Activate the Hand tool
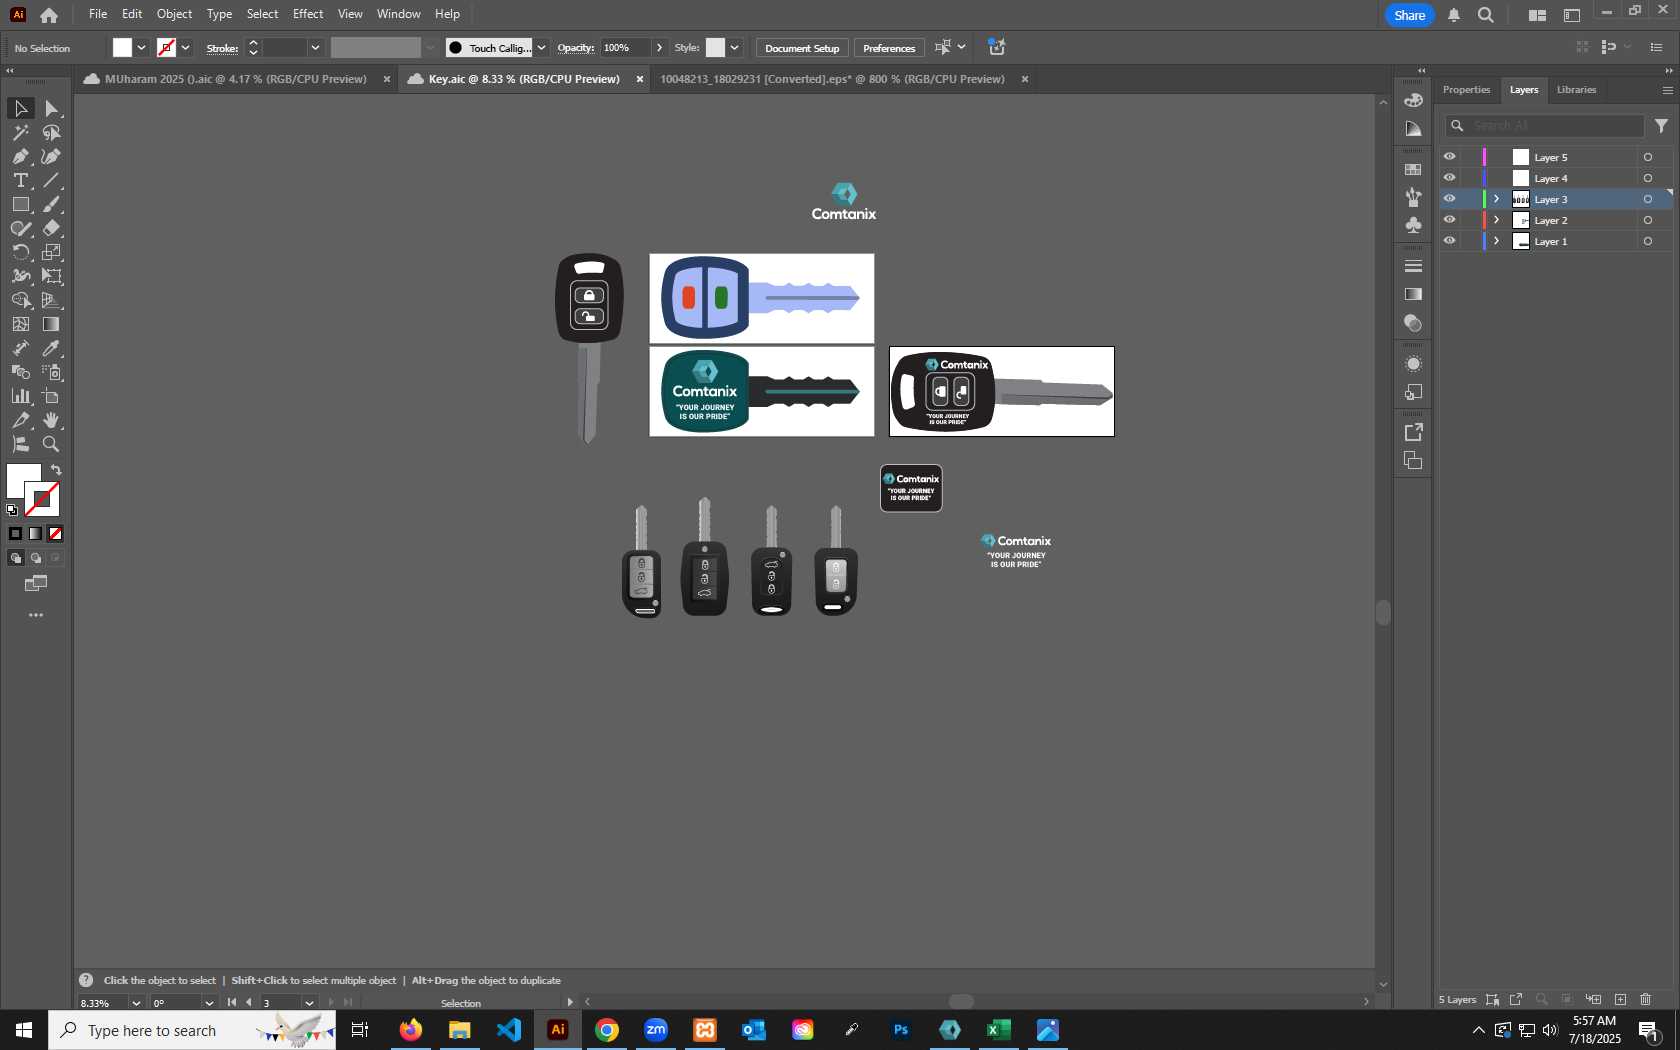 52,420
